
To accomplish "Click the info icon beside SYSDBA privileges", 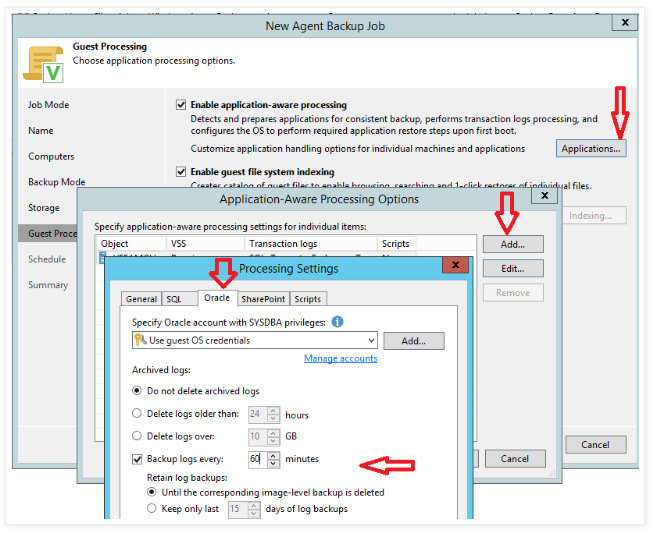I will pyautogui.click(x=337, y=322).
